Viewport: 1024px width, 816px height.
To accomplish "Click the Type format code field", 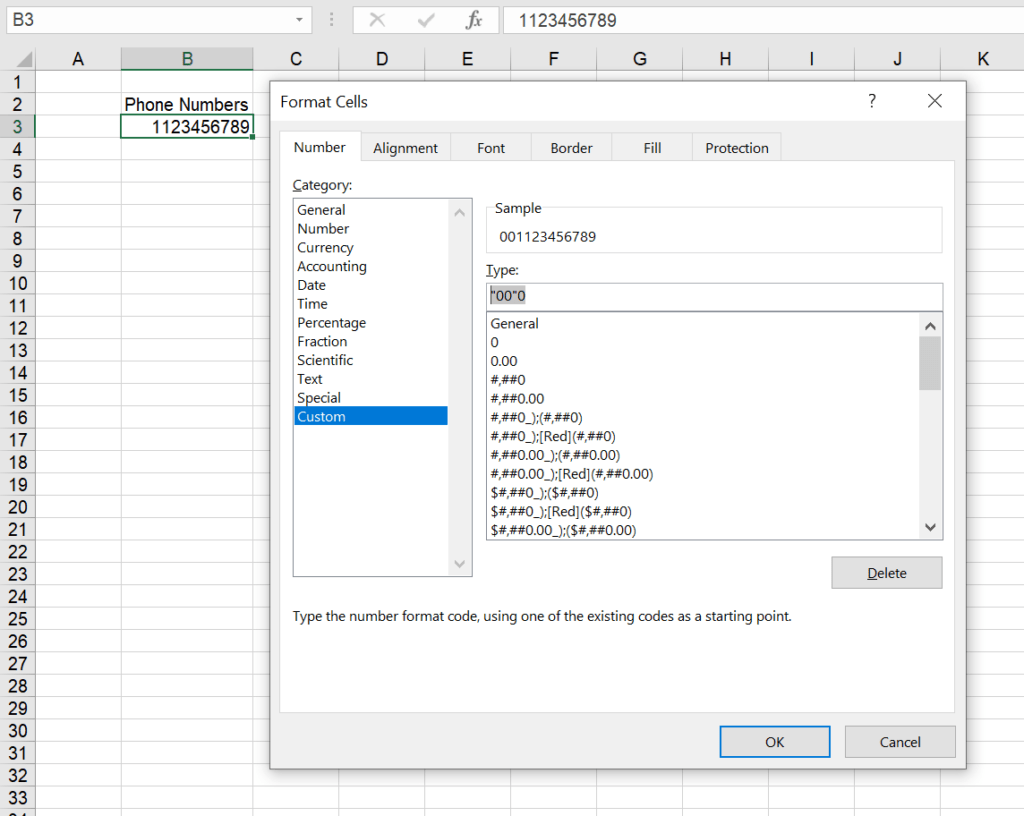I will tap(714, 296).
